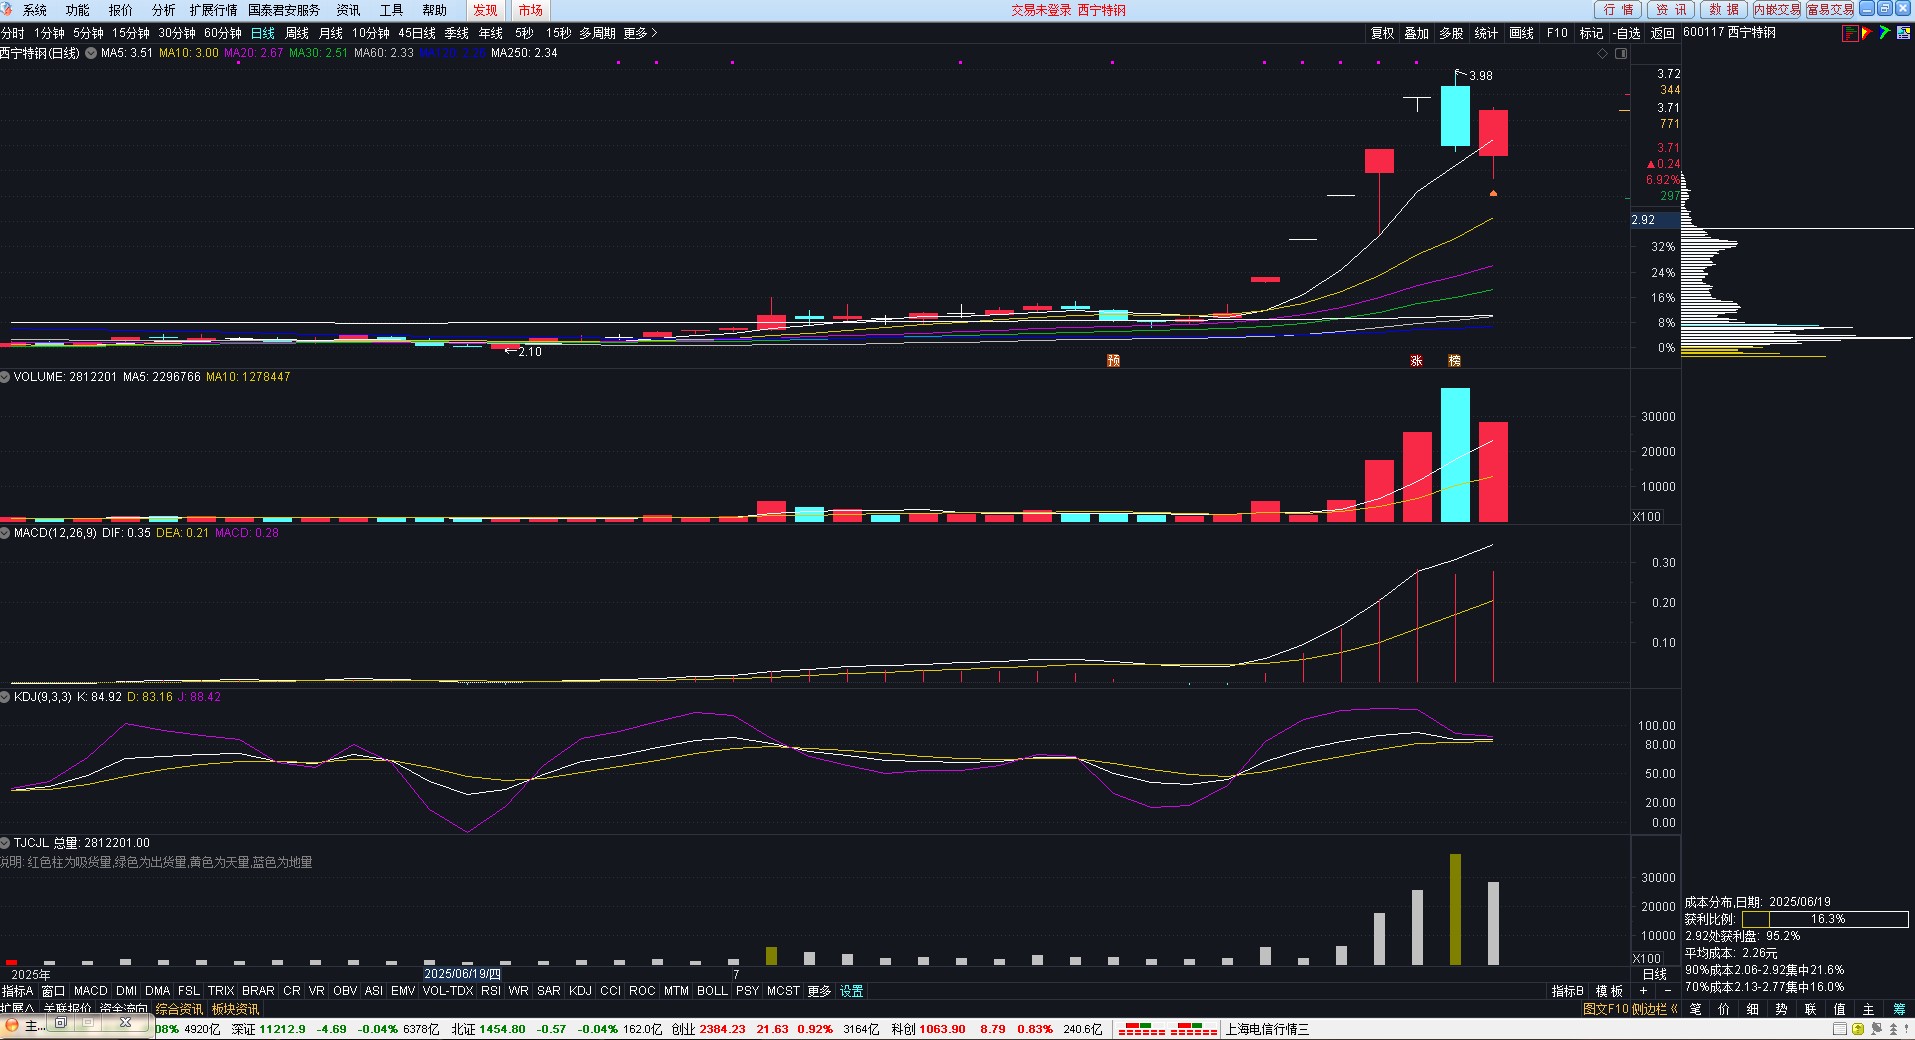Click the white window icon in status bar
Viewport: 1915px width, 1040px height.
1840,1029
